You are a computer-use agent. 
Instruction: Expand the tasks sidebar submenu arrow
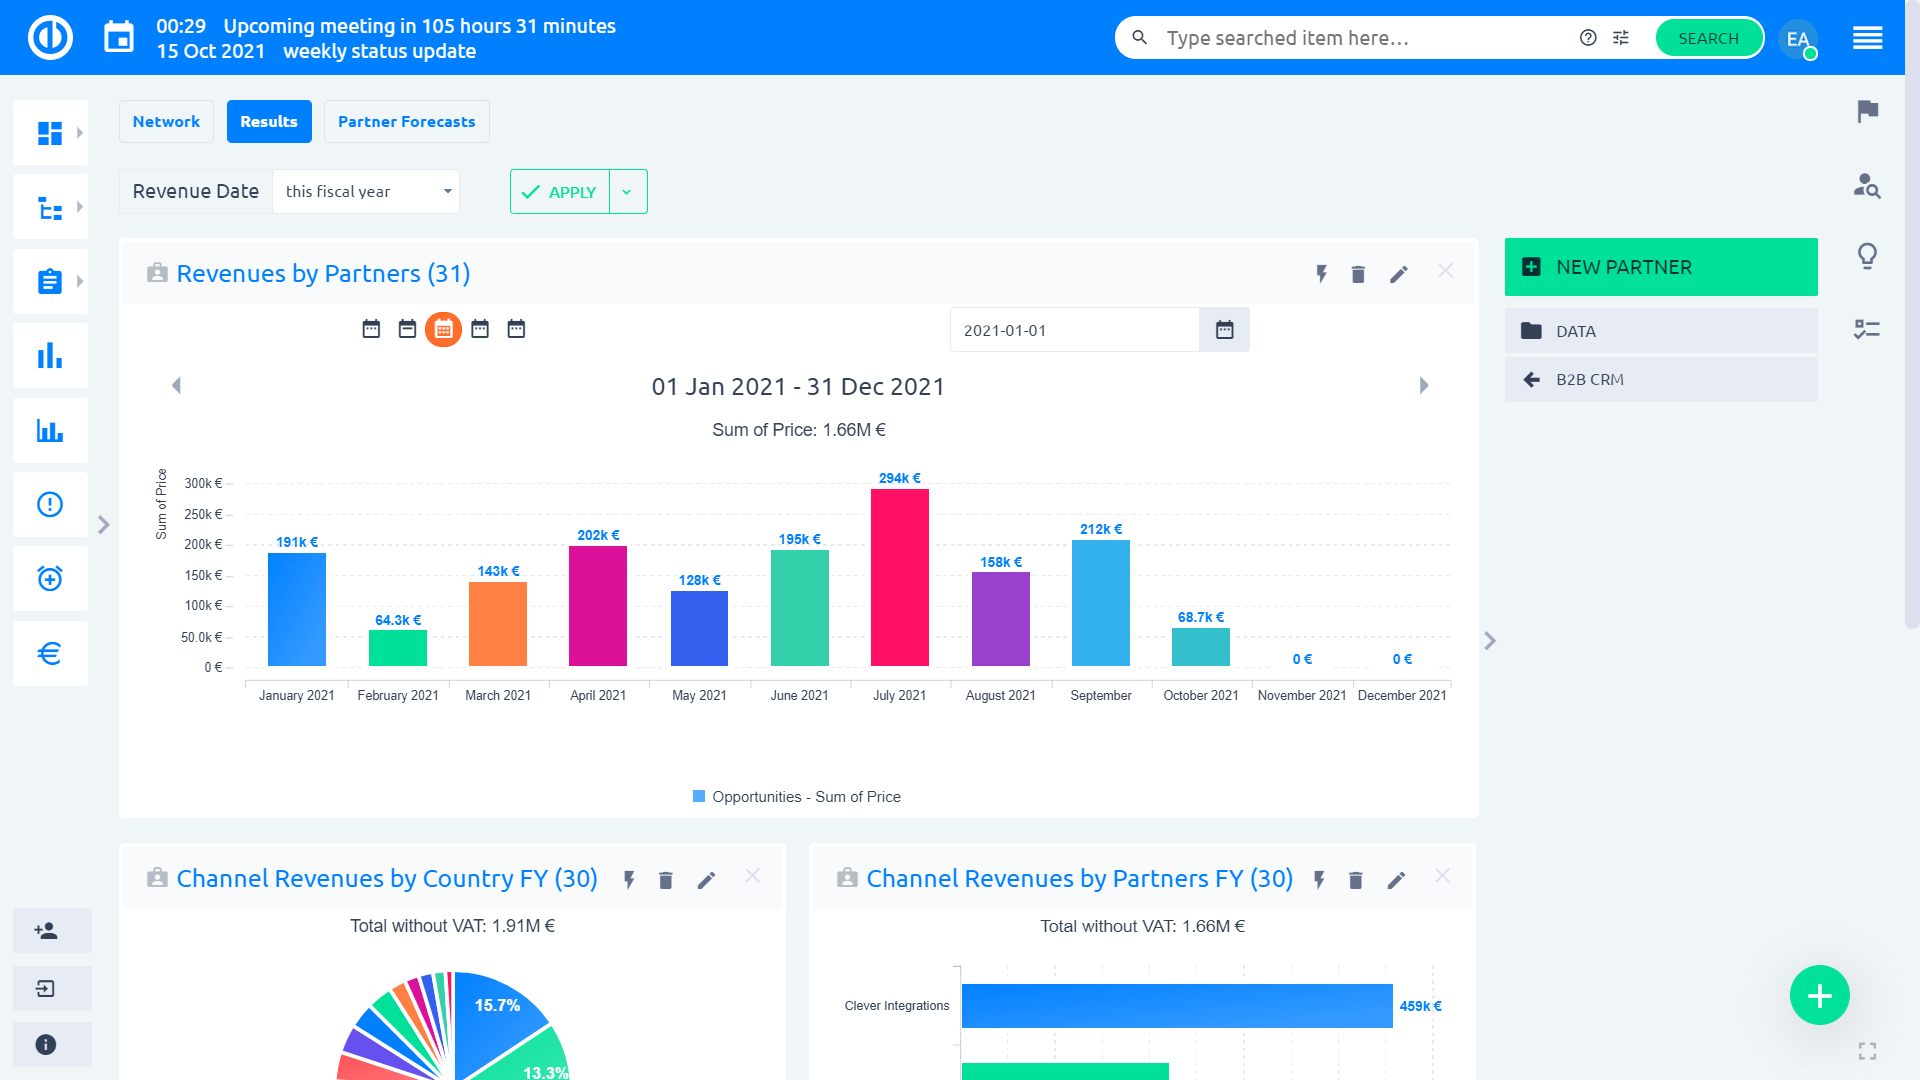pyautogui.click(x=80, y=281)
